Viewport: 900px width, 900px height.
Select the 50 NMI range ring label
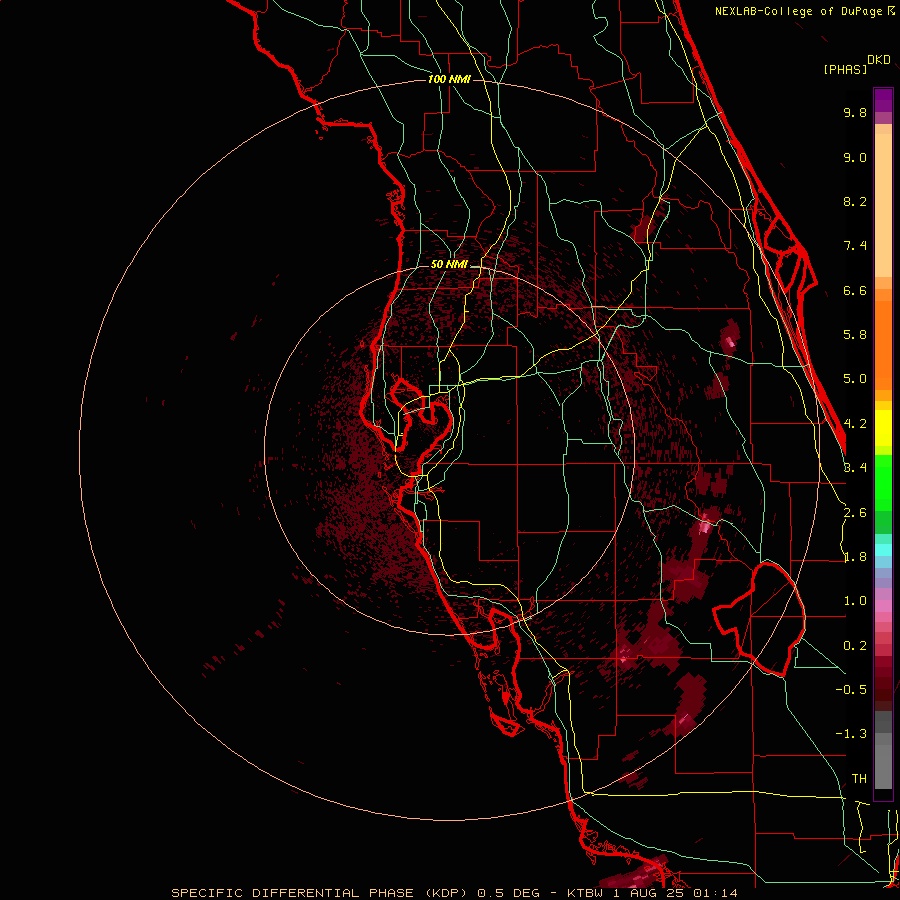[x=449, y=265]
